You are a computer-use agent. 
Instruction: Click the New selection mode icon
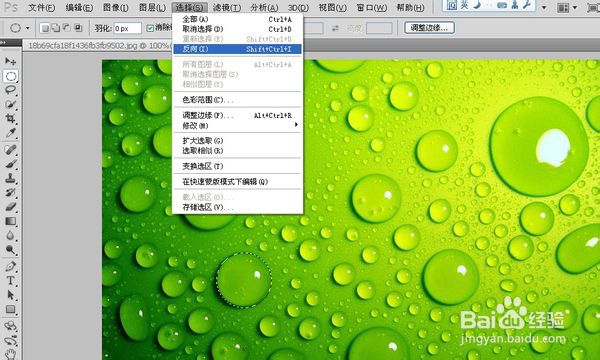tap(45, 28)
